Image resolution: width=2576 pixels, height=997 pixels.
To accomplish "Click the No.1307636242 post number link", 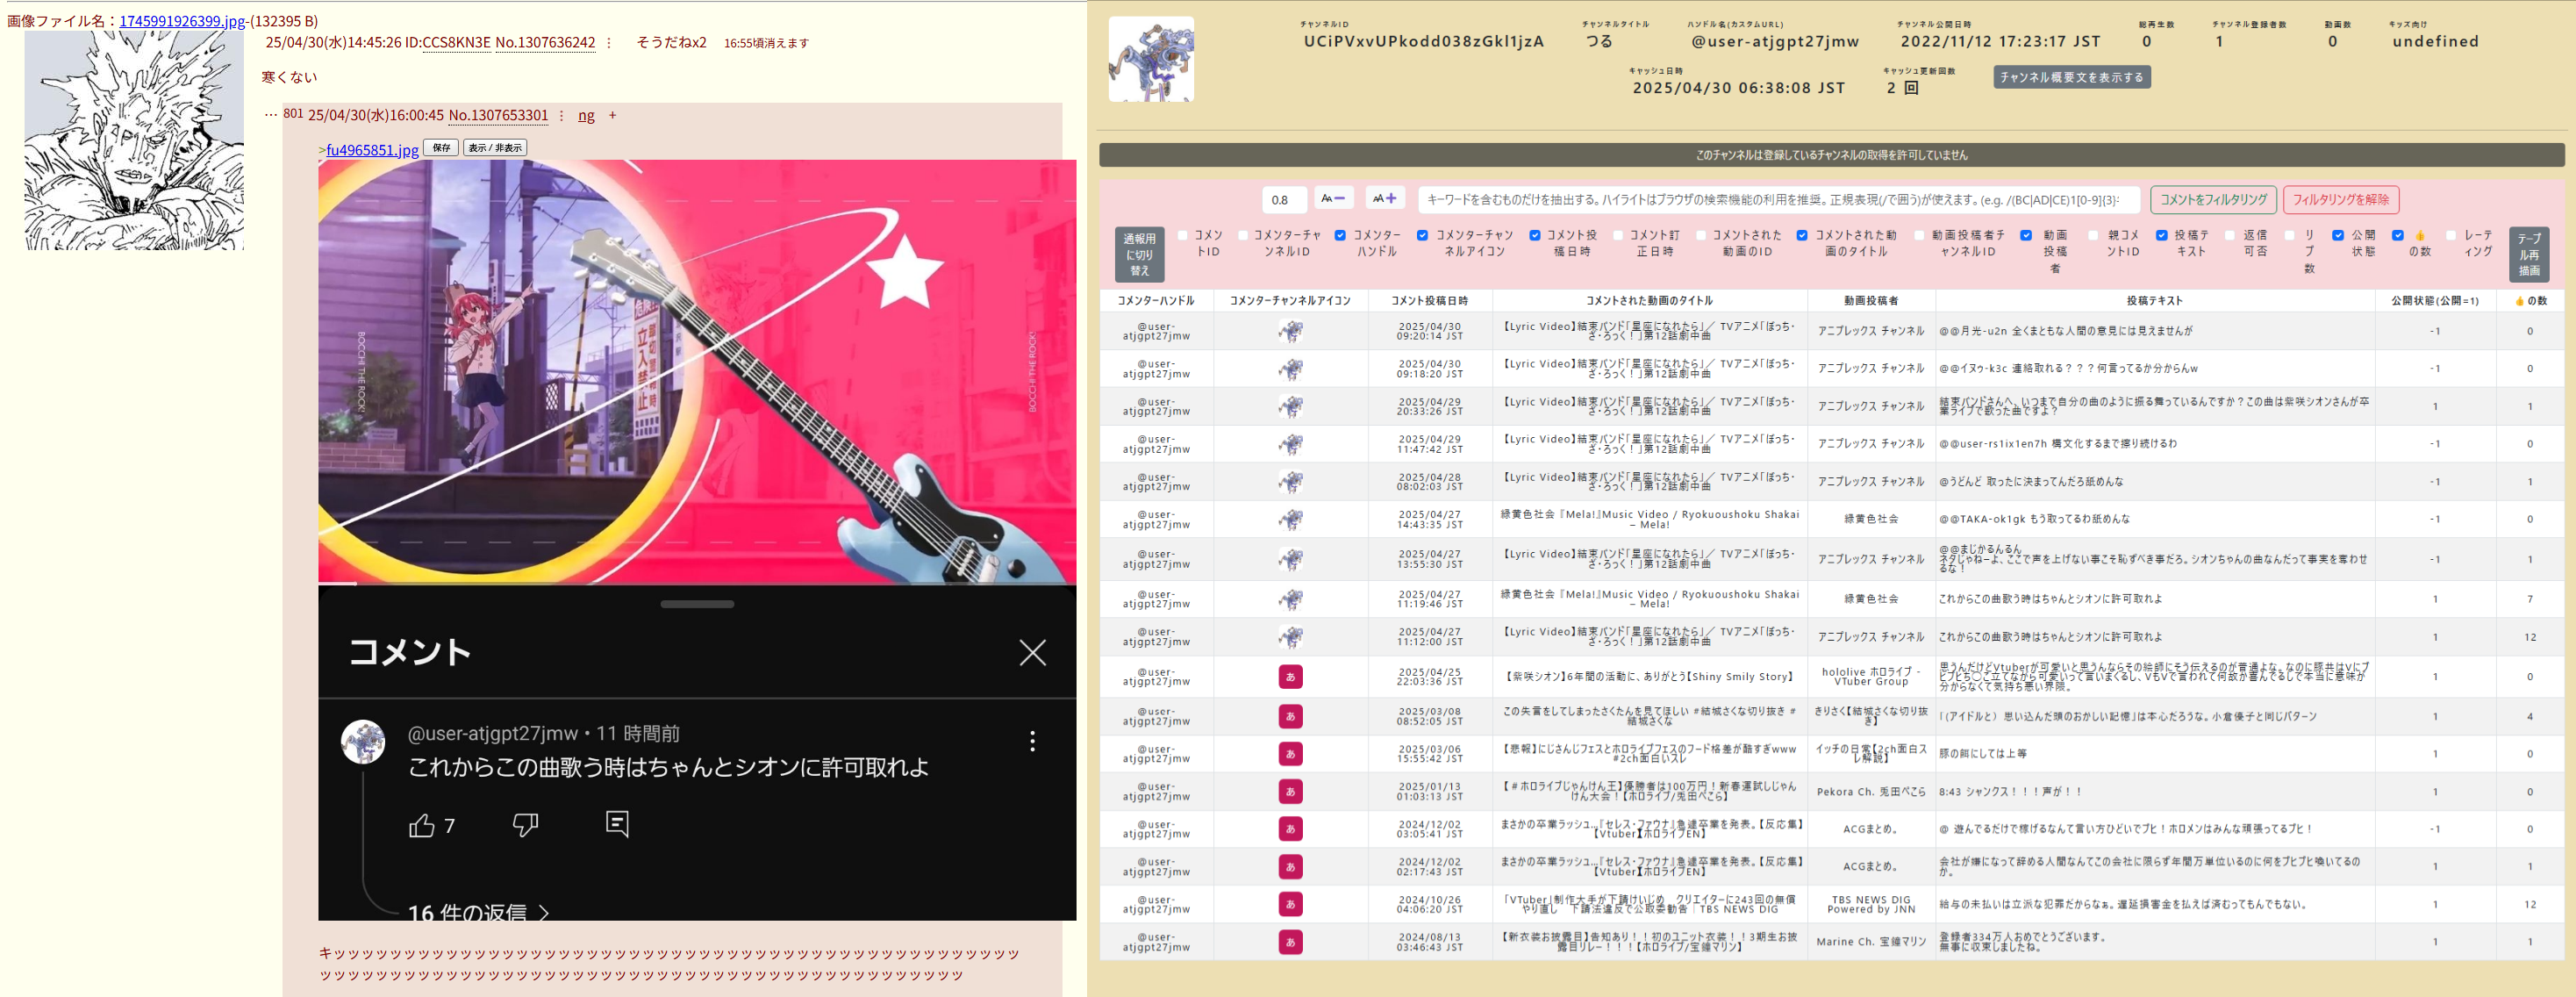I will [x=545, y=43].
